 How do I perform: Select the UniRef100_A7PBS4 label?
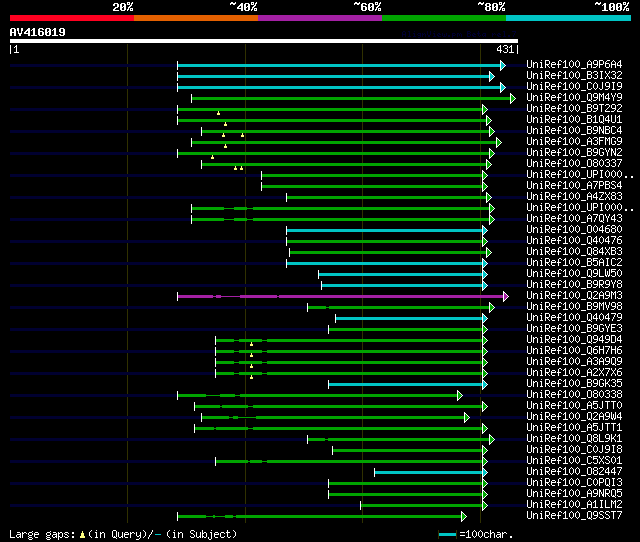[x=574, y=185]
